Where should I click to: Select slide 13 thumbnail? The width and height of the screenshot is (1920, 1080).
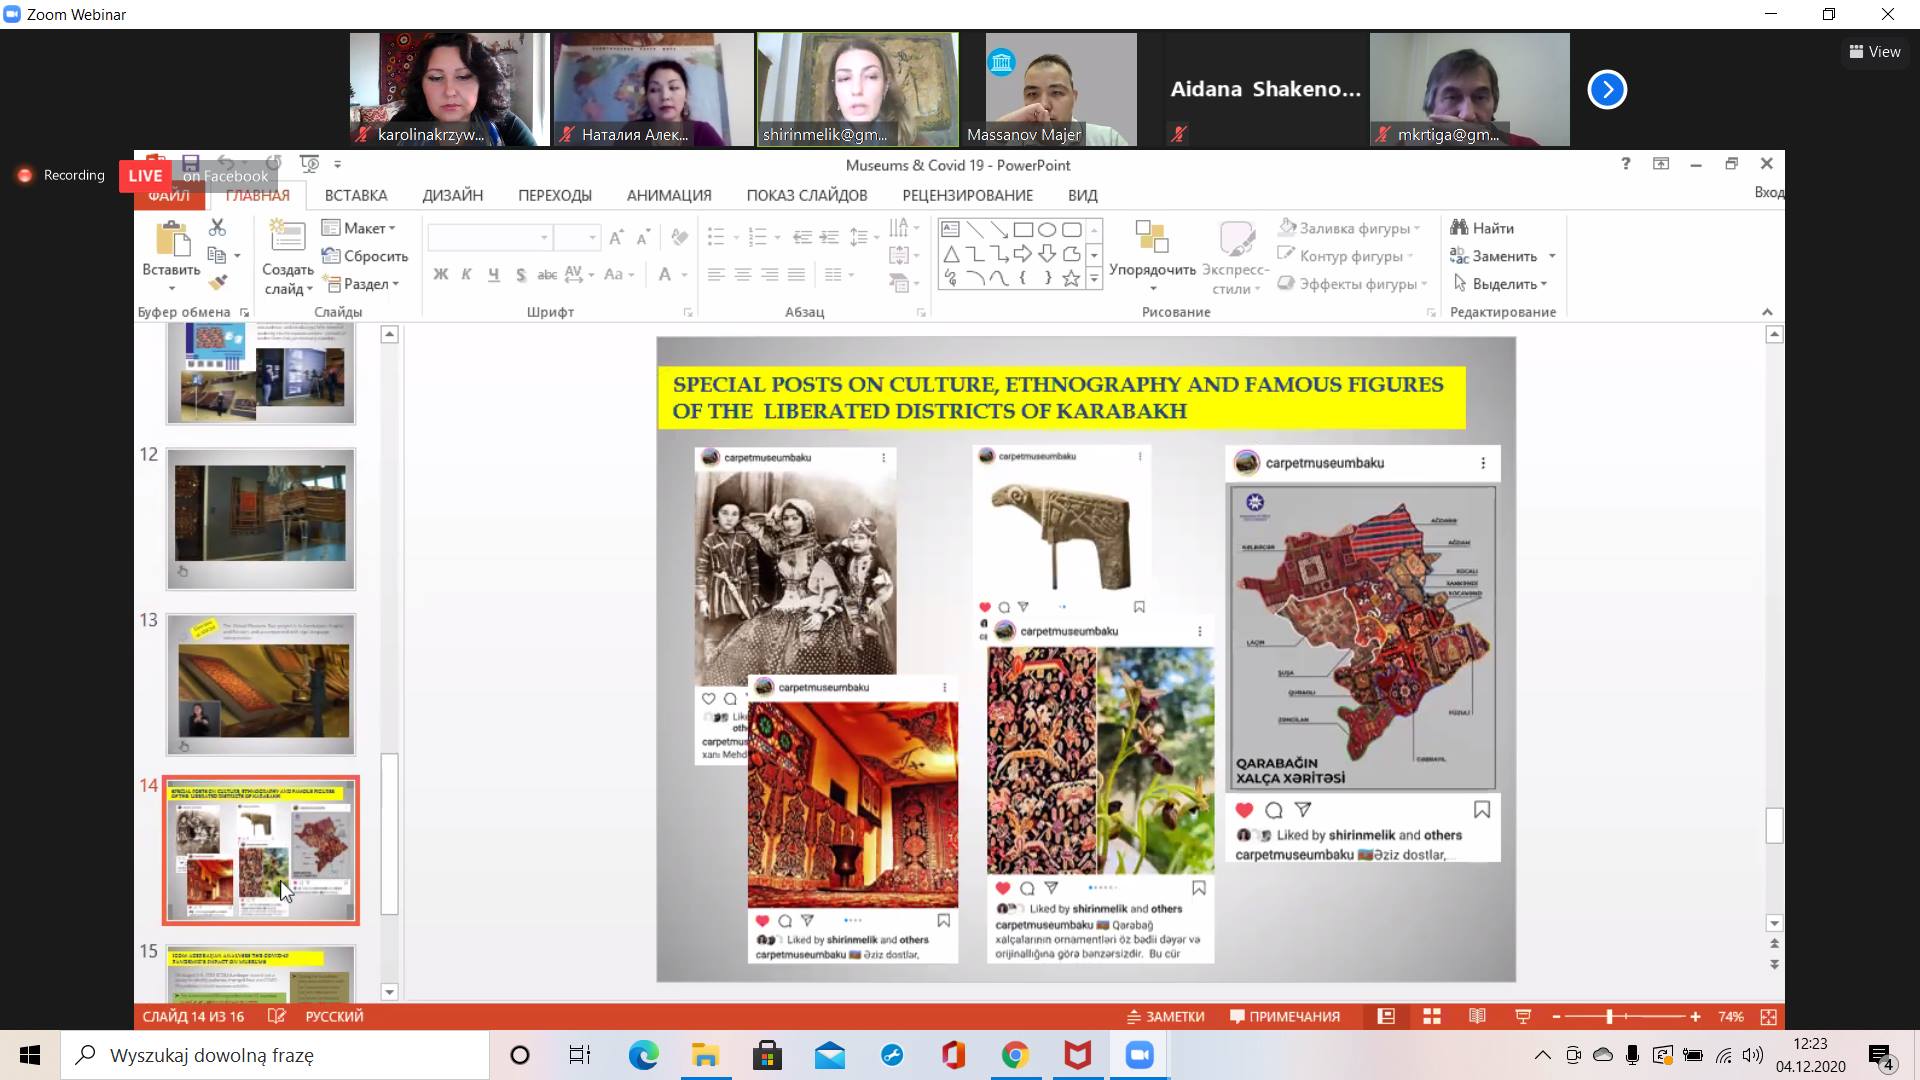coord(261,684)
